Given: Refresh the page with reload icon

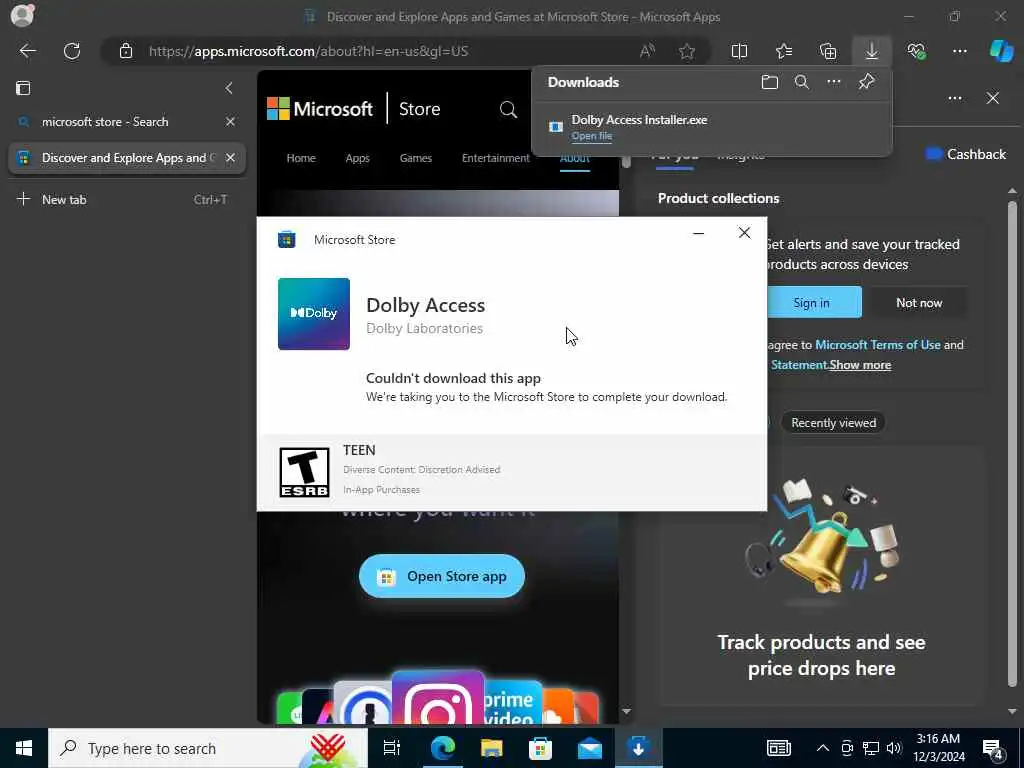Looking at the screenshot, I should coord(72,51).
